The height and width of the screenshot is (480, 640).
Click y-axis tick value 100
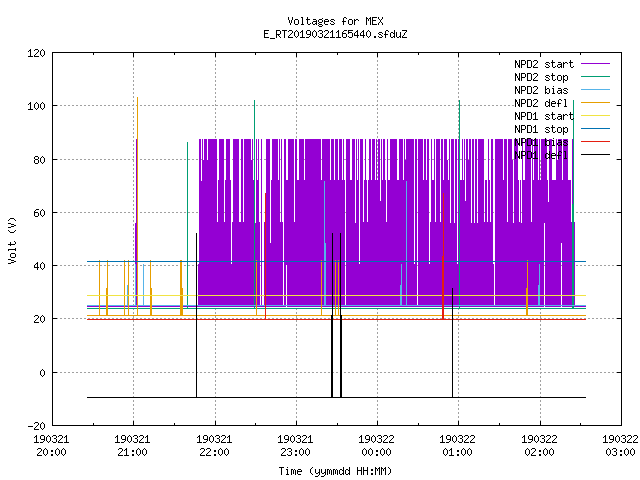36,107
